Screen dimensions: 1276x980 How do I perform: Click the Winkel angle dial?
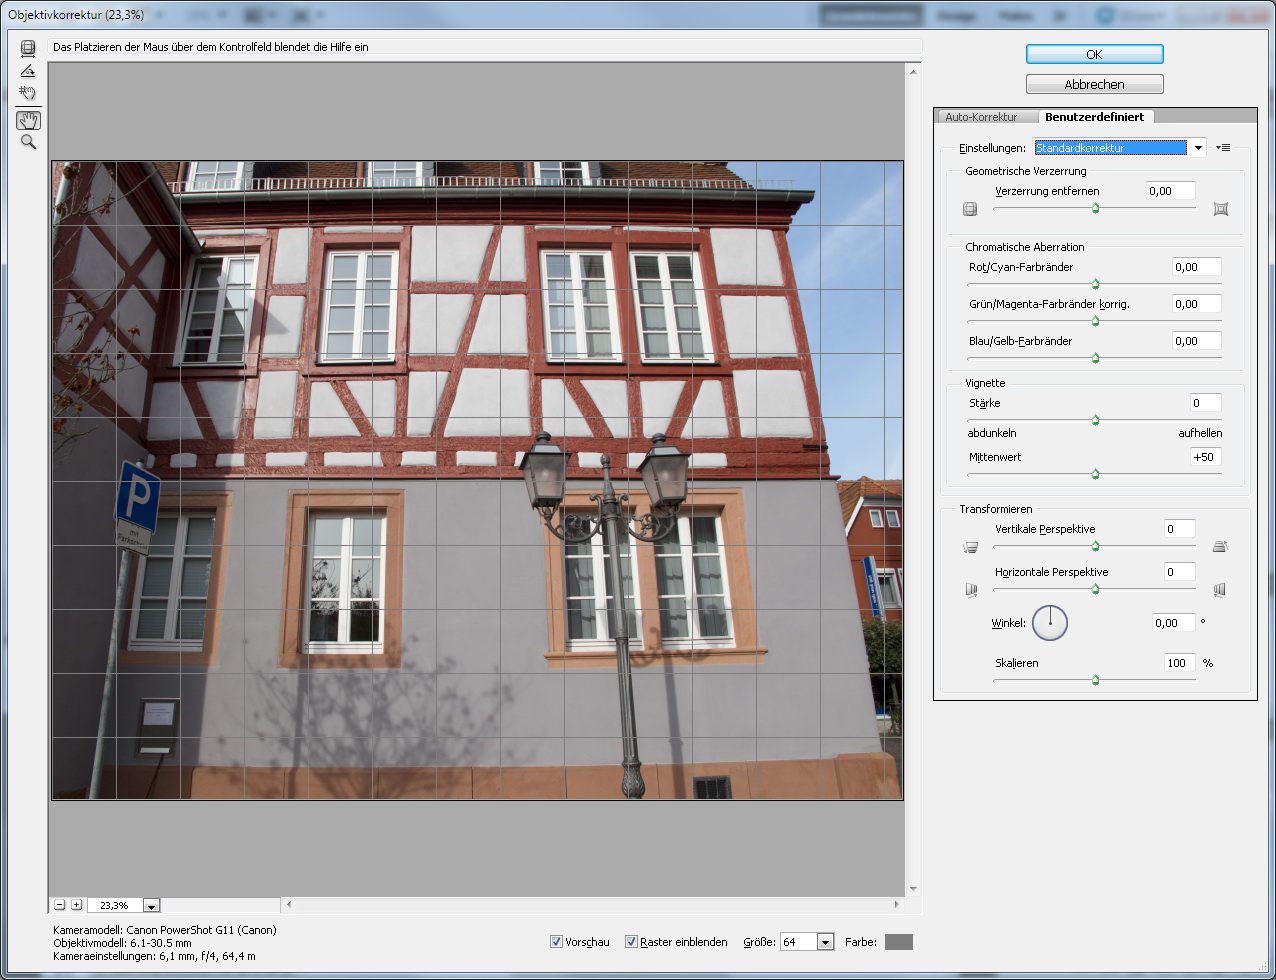(1050, 623)
